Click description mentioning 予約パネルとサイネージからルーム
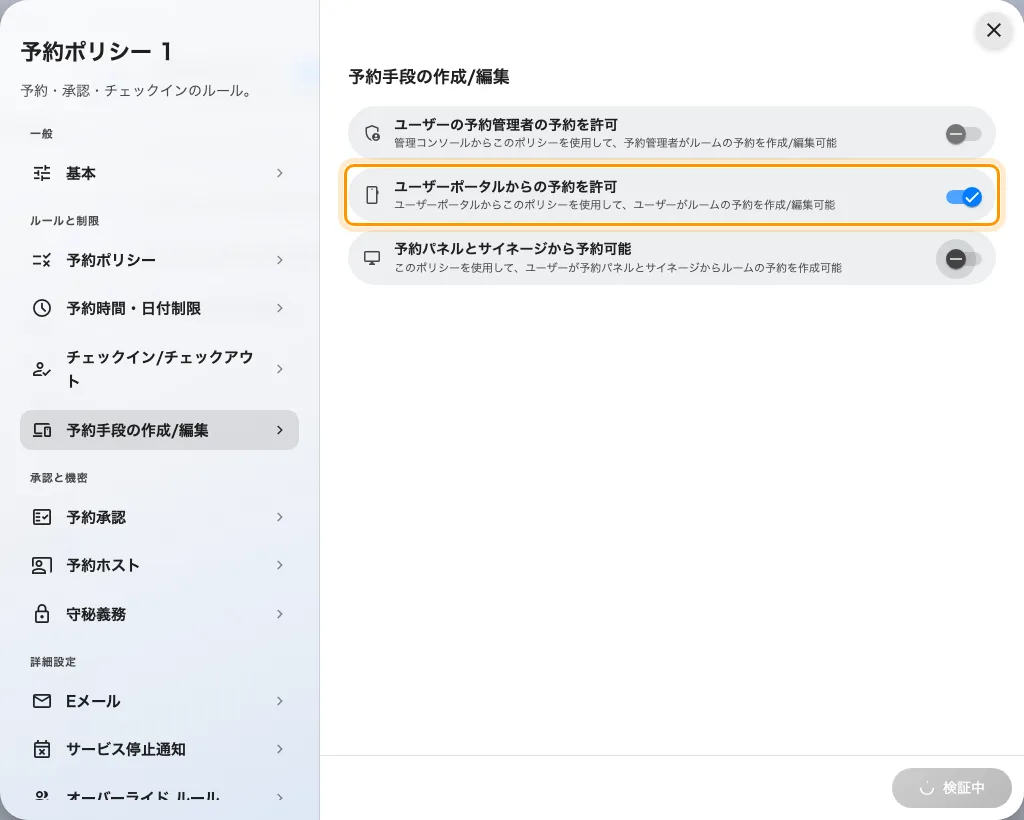 tap(618, 268)
